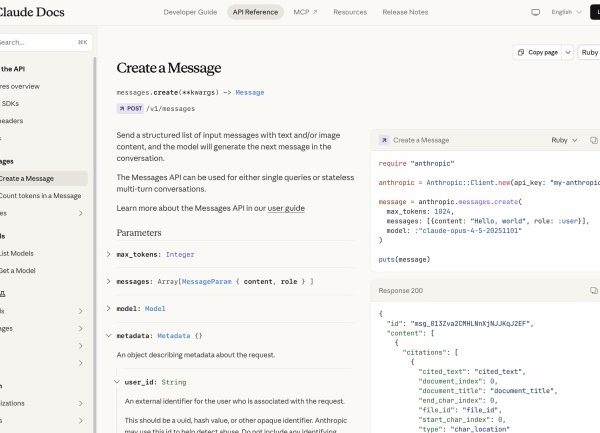This screenshot has width=600, height=433.
Task: Copy the Ruby code example
Action: tap(593, 140)
